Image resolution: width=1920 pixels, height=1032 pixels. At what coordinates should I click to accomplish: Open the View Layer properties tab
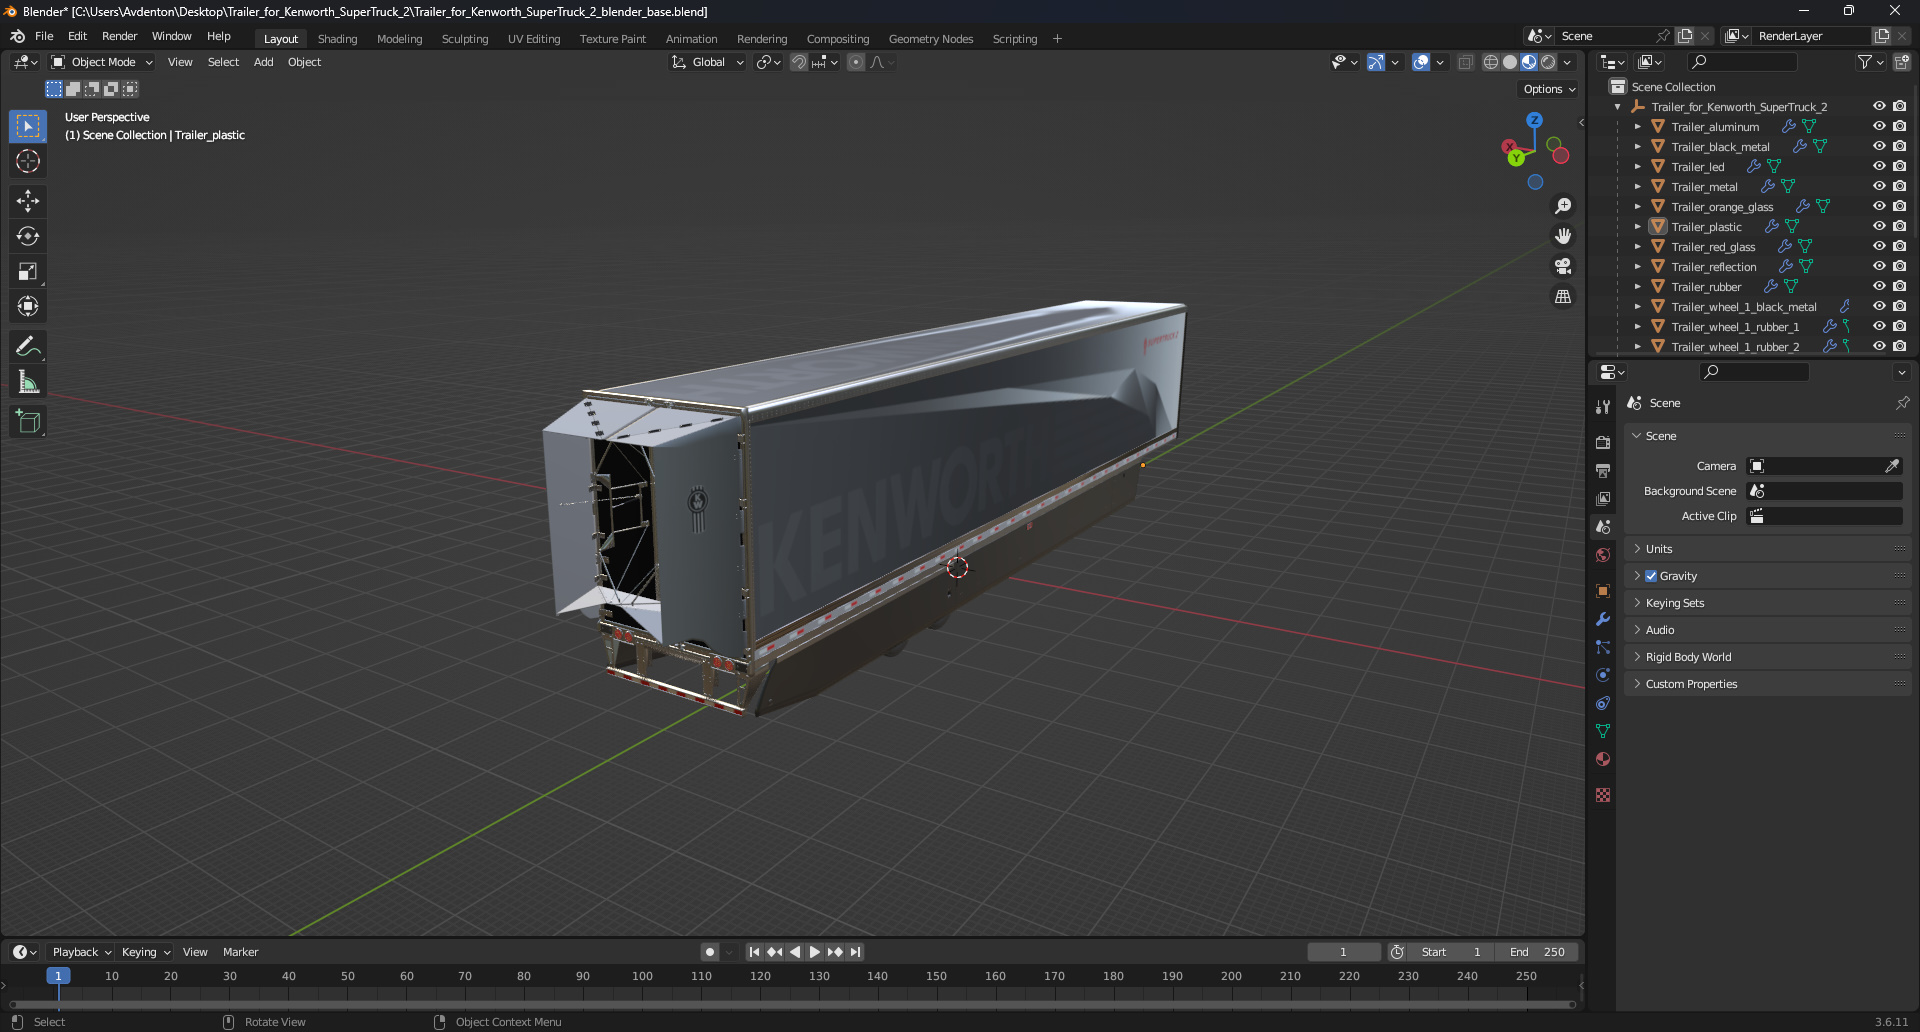click(1603, 498)
